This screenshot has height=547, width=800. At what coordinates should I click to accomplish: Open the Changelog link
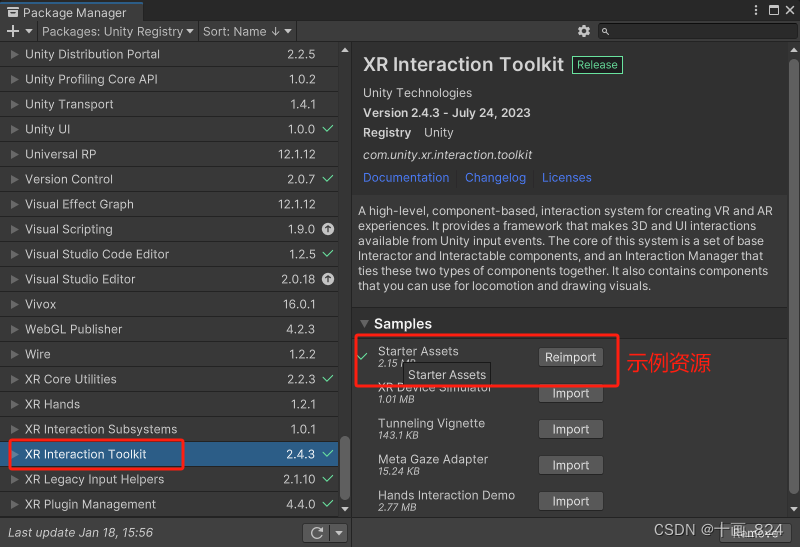click(x=495, y=178)
